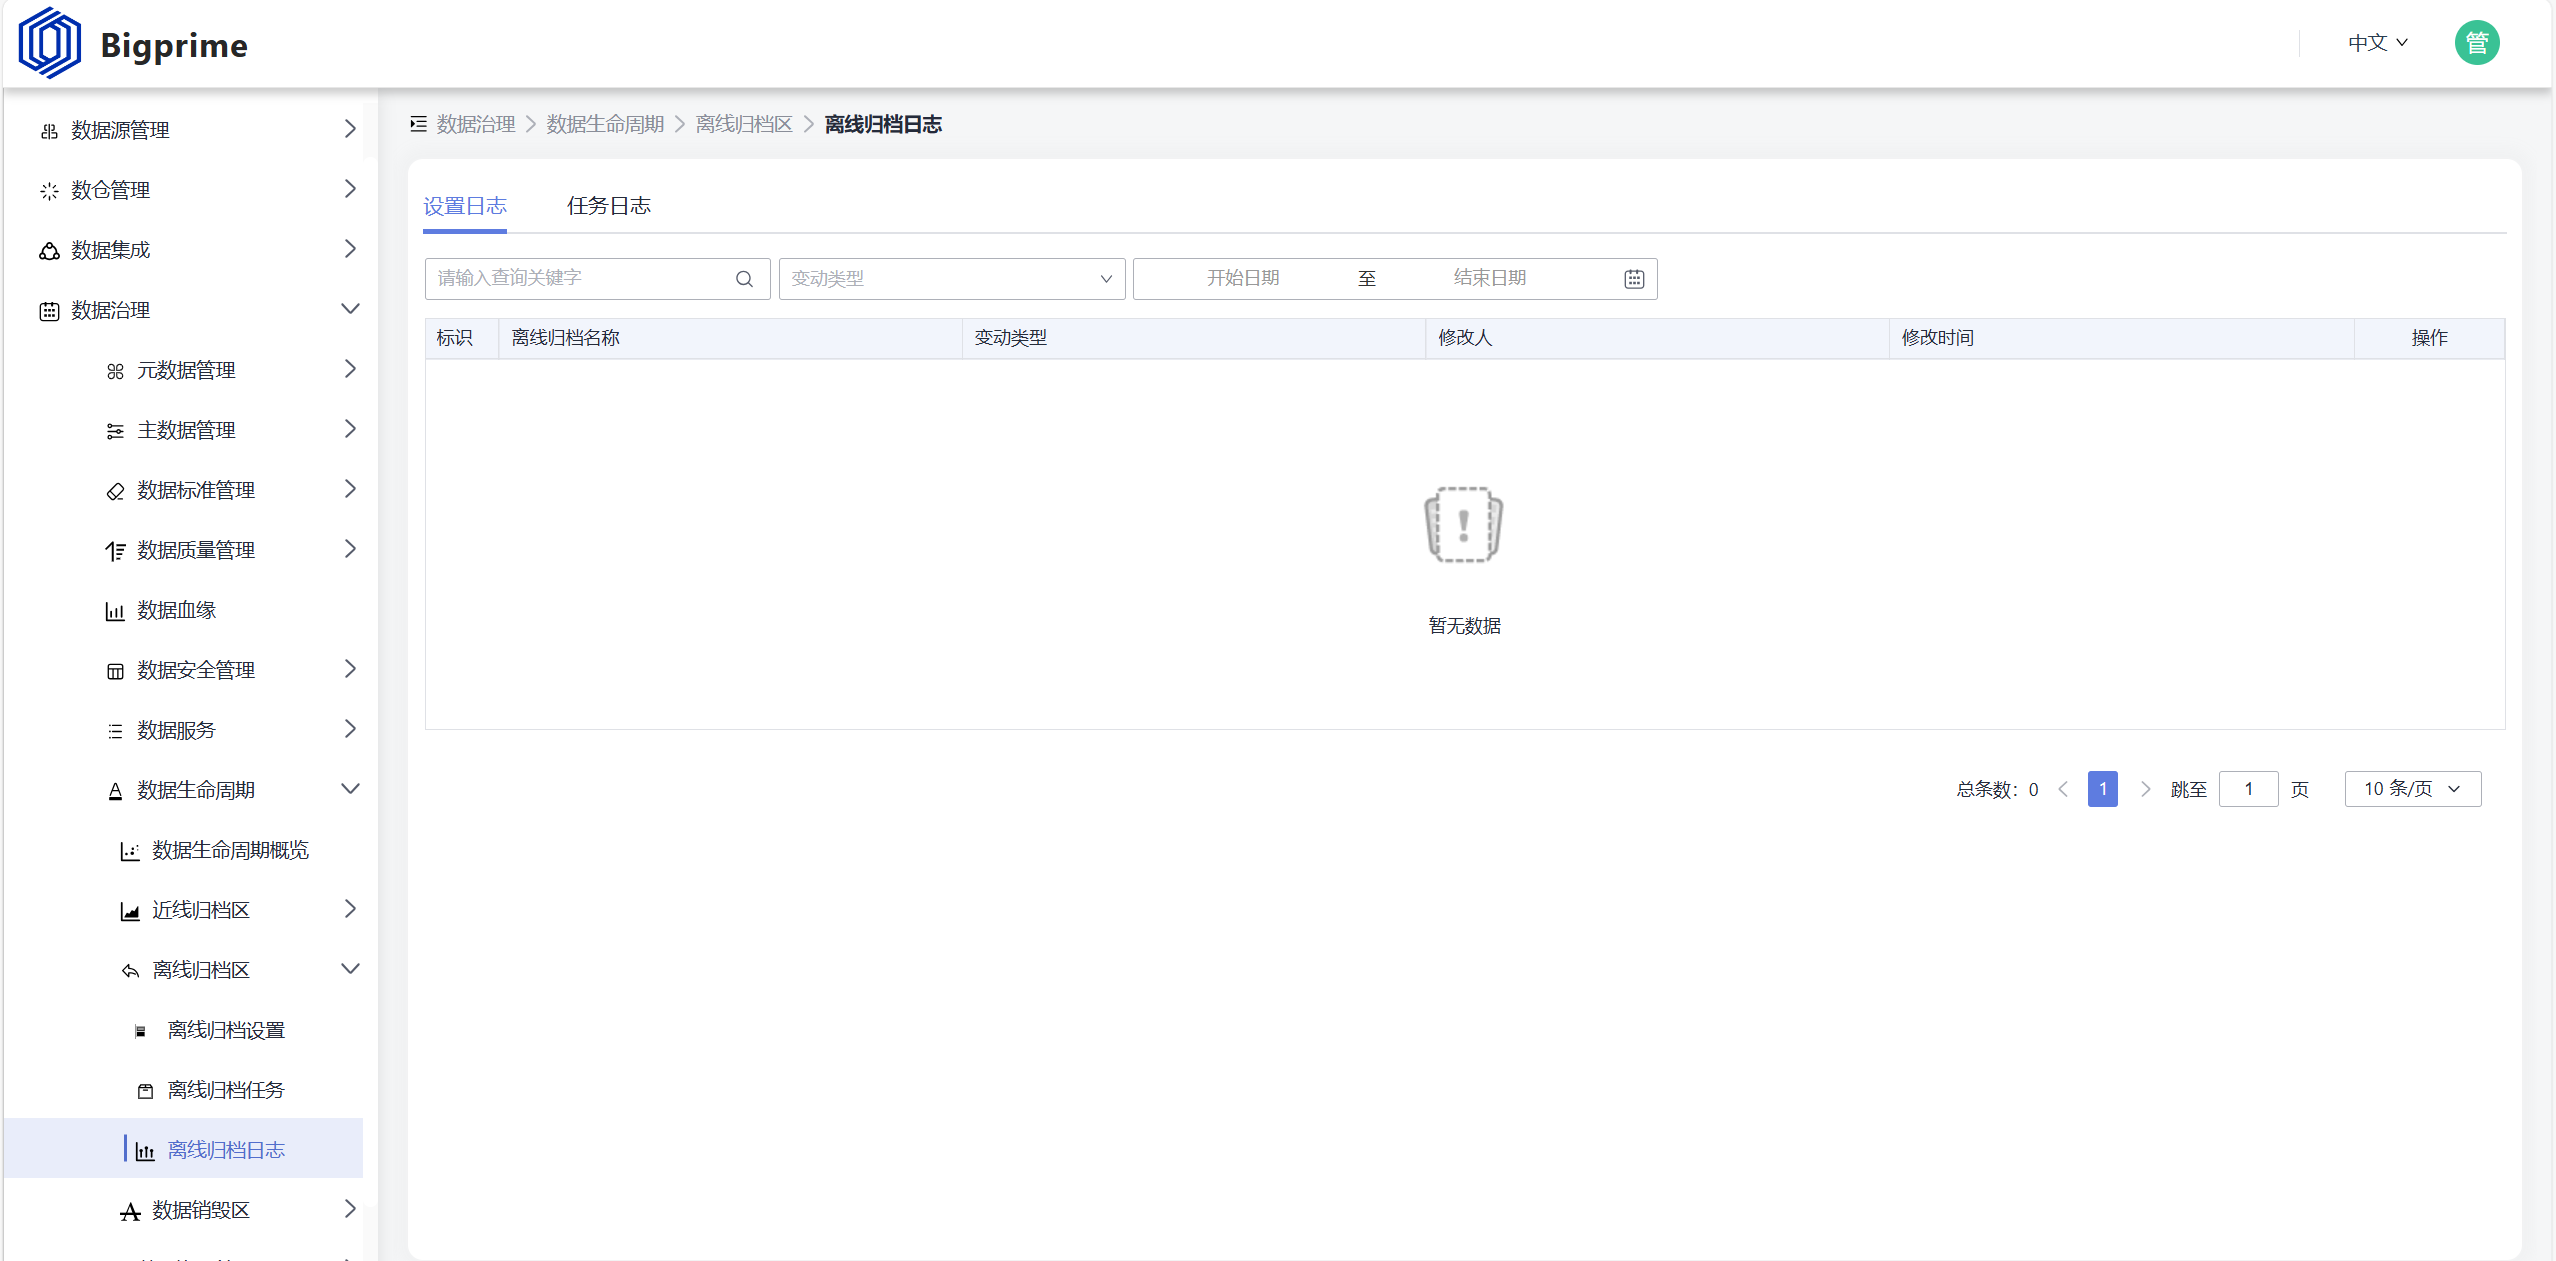Click the next page arrow
2556x1261 pixels.
pyautogui.click(x=2144, y=789)
